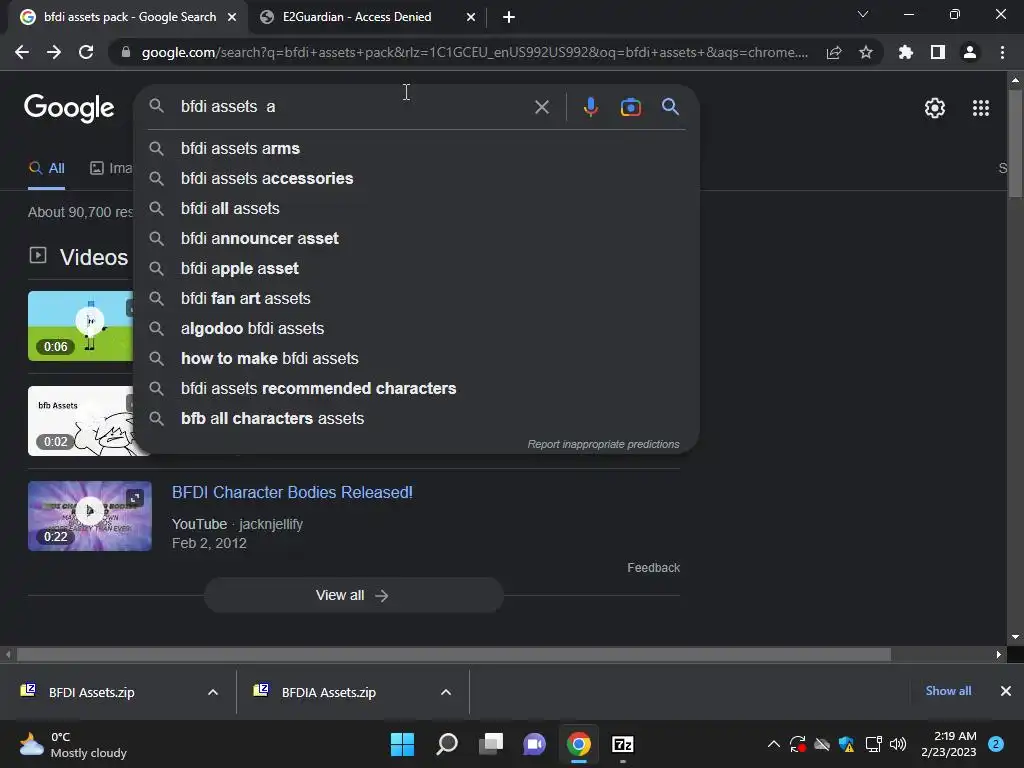The height and width of the screenshot is (768, 1024).
Task: Clear the search box with the X
Action: click(x=542, y=107)
